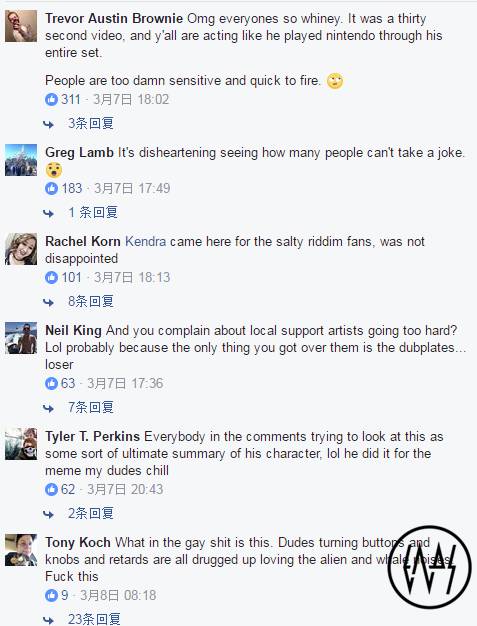
Task: Open Tyler T. Perkins profile name
Action: click(x=92, y=436)
